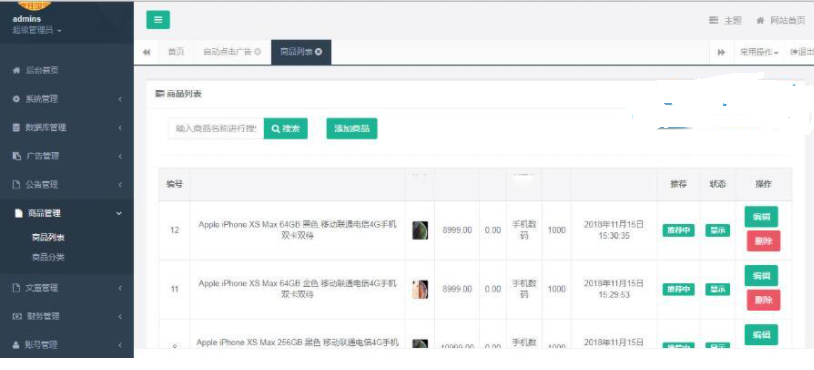Click the home icon beside 后台首页
This screenshot has width=814, height=370.
tap(16, 70)
